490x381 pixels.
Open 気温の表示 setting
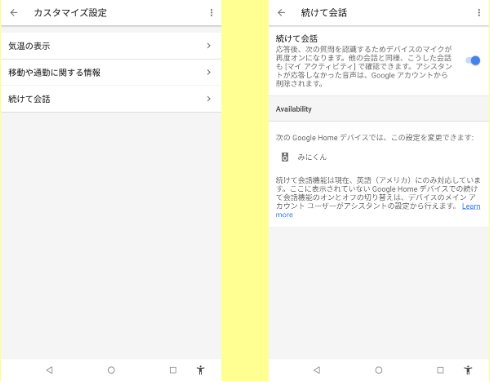111,46
